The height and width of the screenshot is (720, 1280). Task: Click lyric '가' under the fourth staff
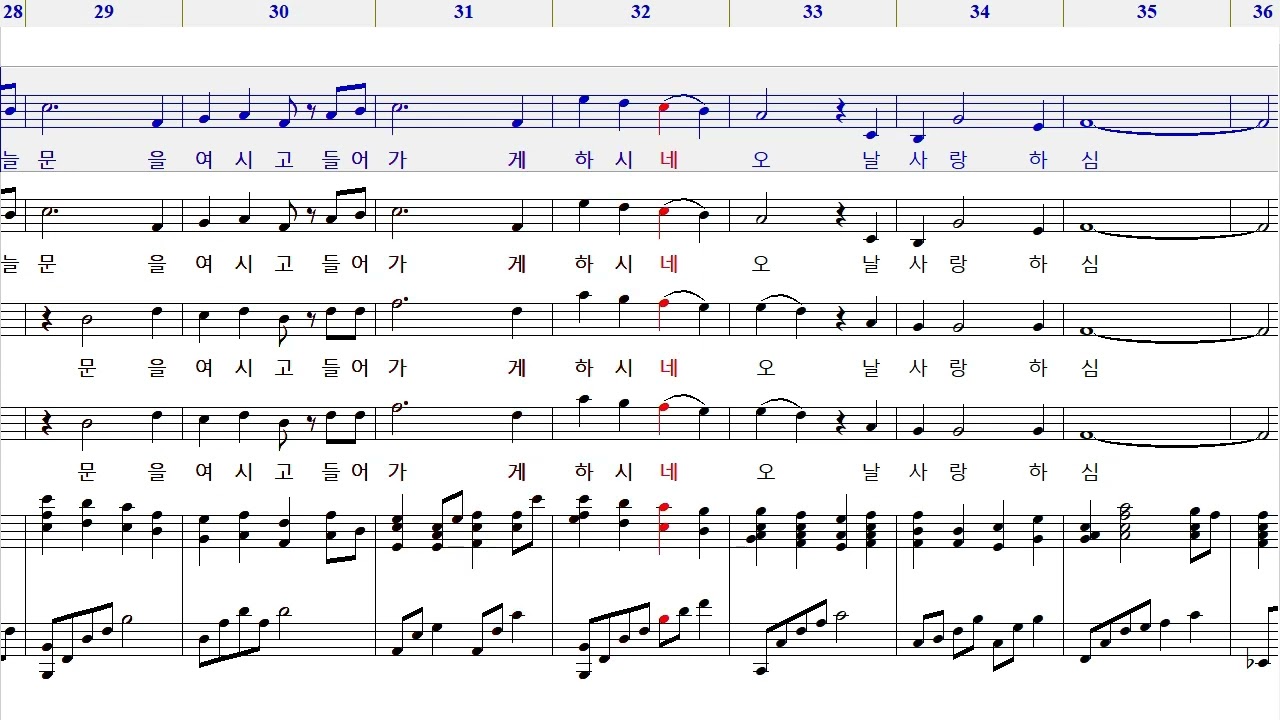[x=397, y=471]
